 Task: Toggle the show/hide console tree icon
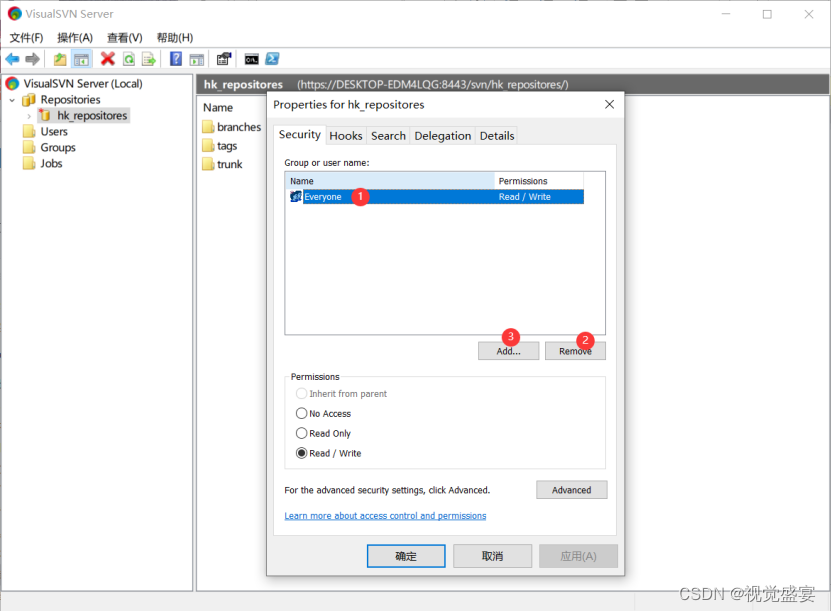pyautogui.click(x=81, y=59)
